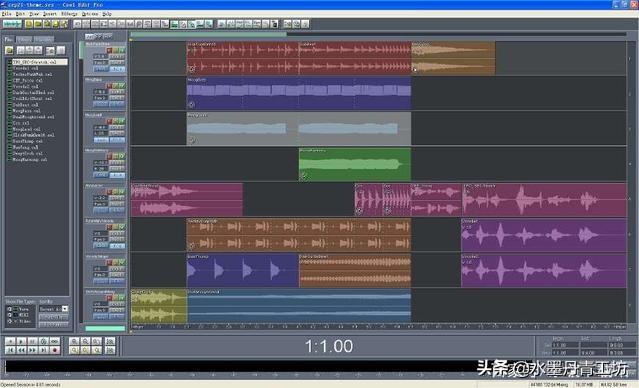Click the bar ruler below the bottom track
Image resolution: width=639 pixels, height=388 pixels.
[378, 326]
